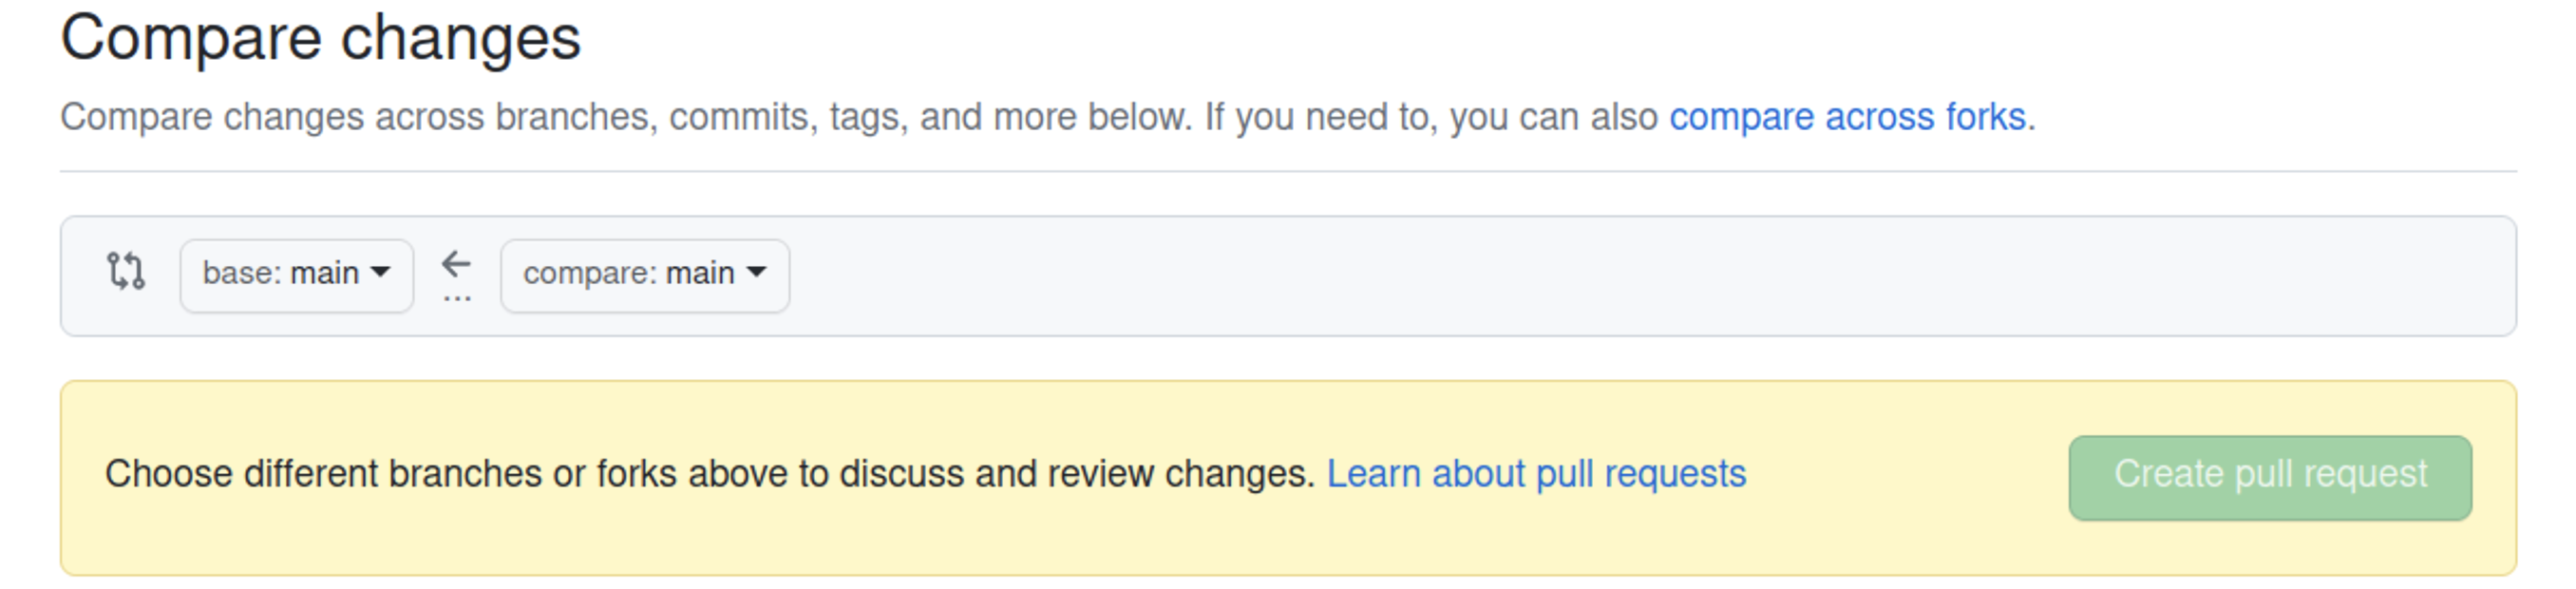Click the caret on compare: main

pyautogui.click(x=757, y=272)
